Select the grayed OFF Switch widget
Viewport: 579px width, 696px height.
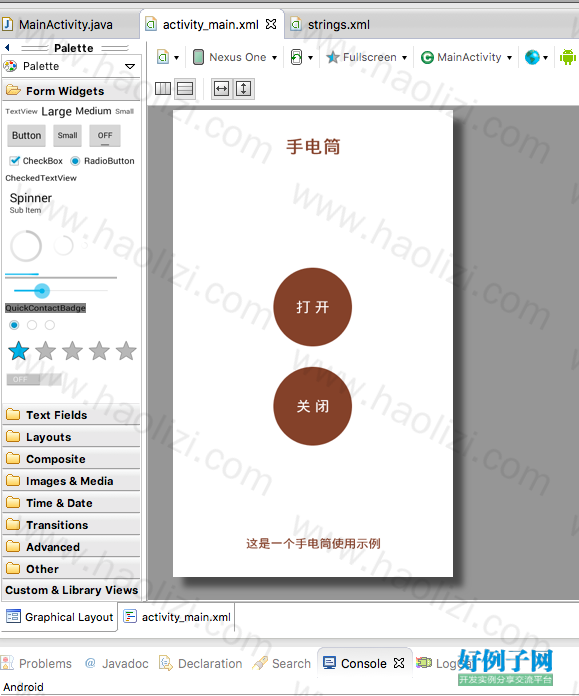pyautogui.click(x=34, y=379)
